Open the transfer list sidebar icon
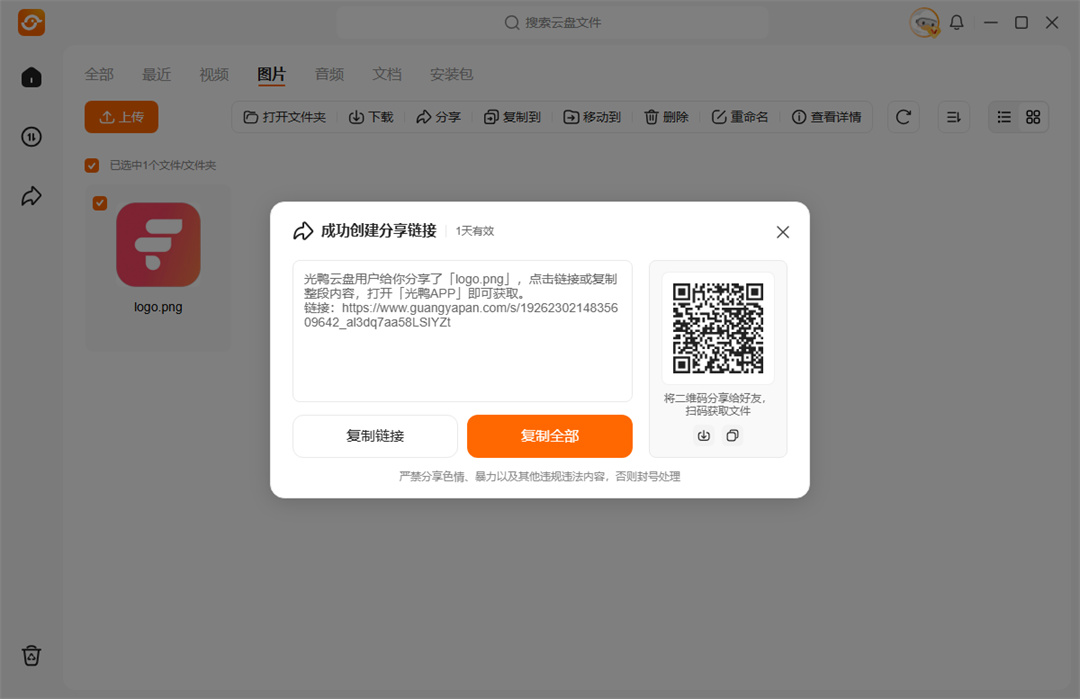 31,137
